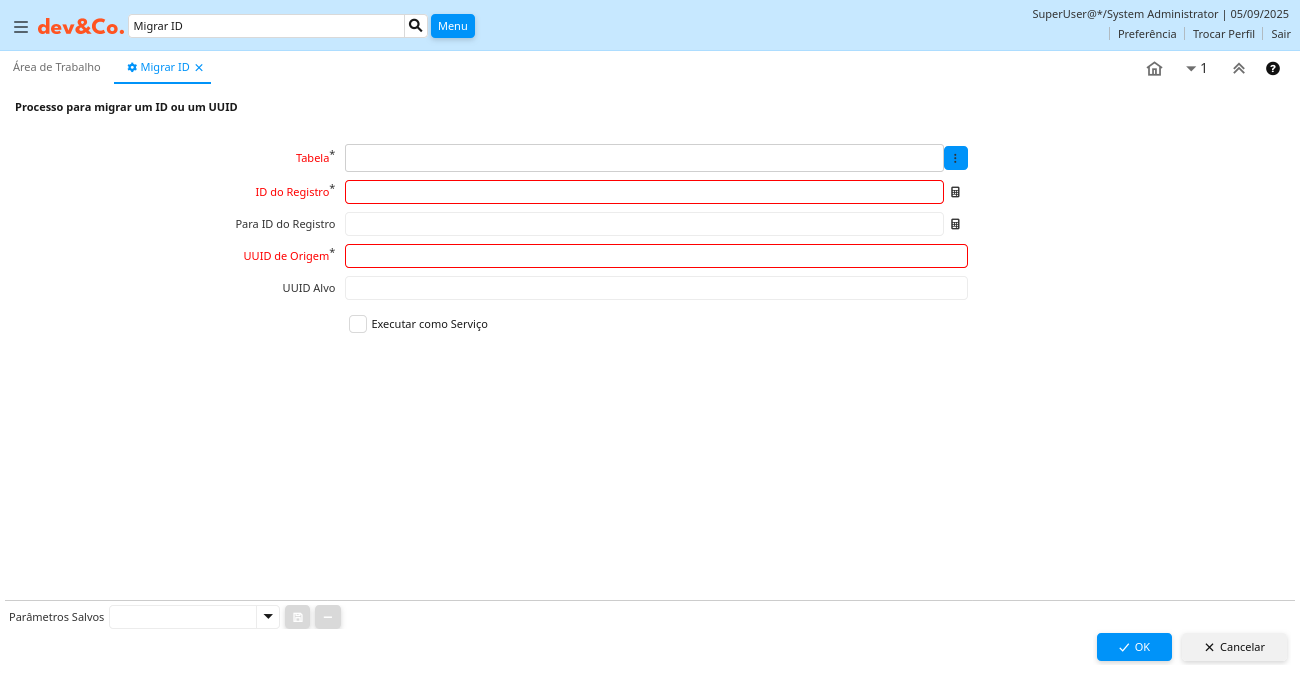
Task: Open calculator for ID do Registro
Action: pyautogui.click(x=955, y=192)
